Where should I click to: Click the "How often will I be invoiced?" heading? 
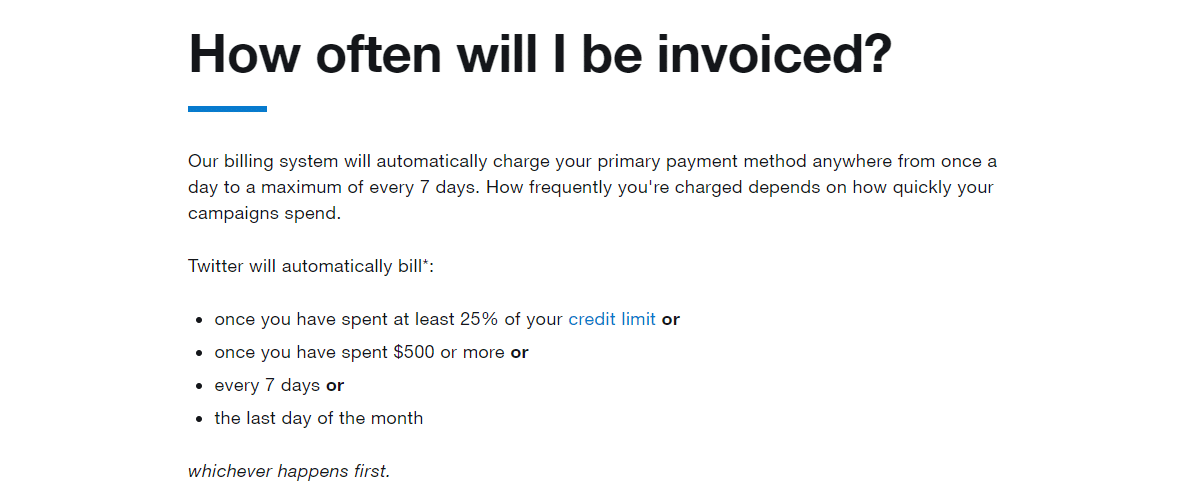coord(539,53)
